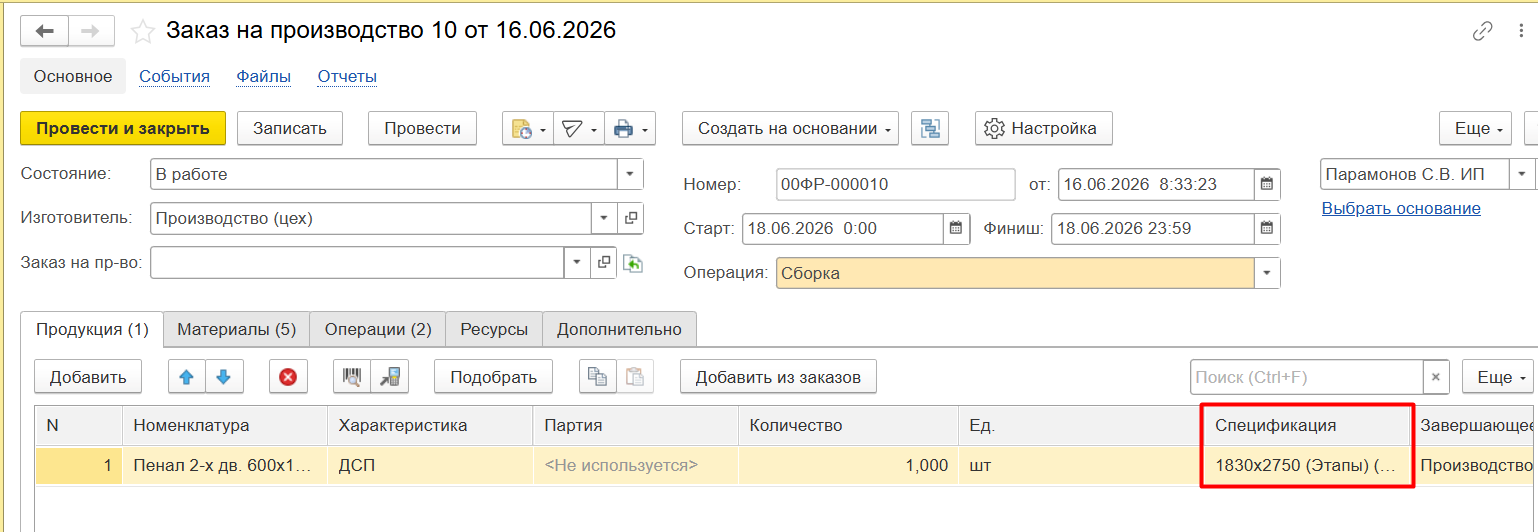Open the Файлы section
Screen dimensions: 1538x532
(x=264, y=76)
